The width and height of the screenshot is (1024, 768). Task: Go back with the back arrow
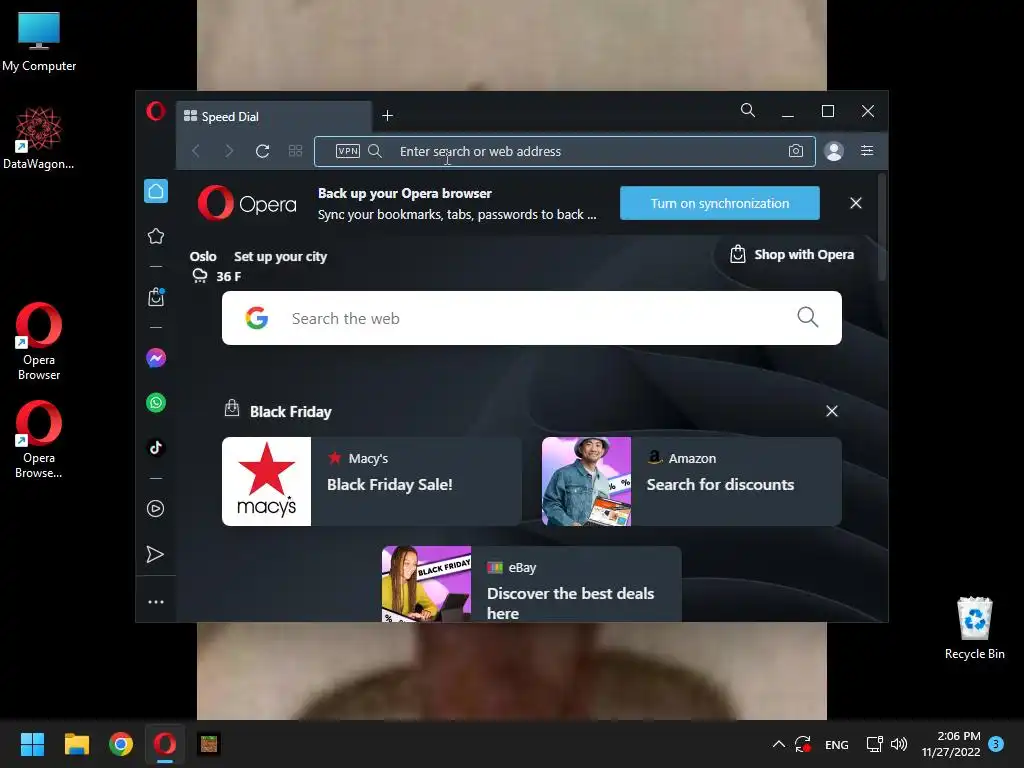(196, 151)
